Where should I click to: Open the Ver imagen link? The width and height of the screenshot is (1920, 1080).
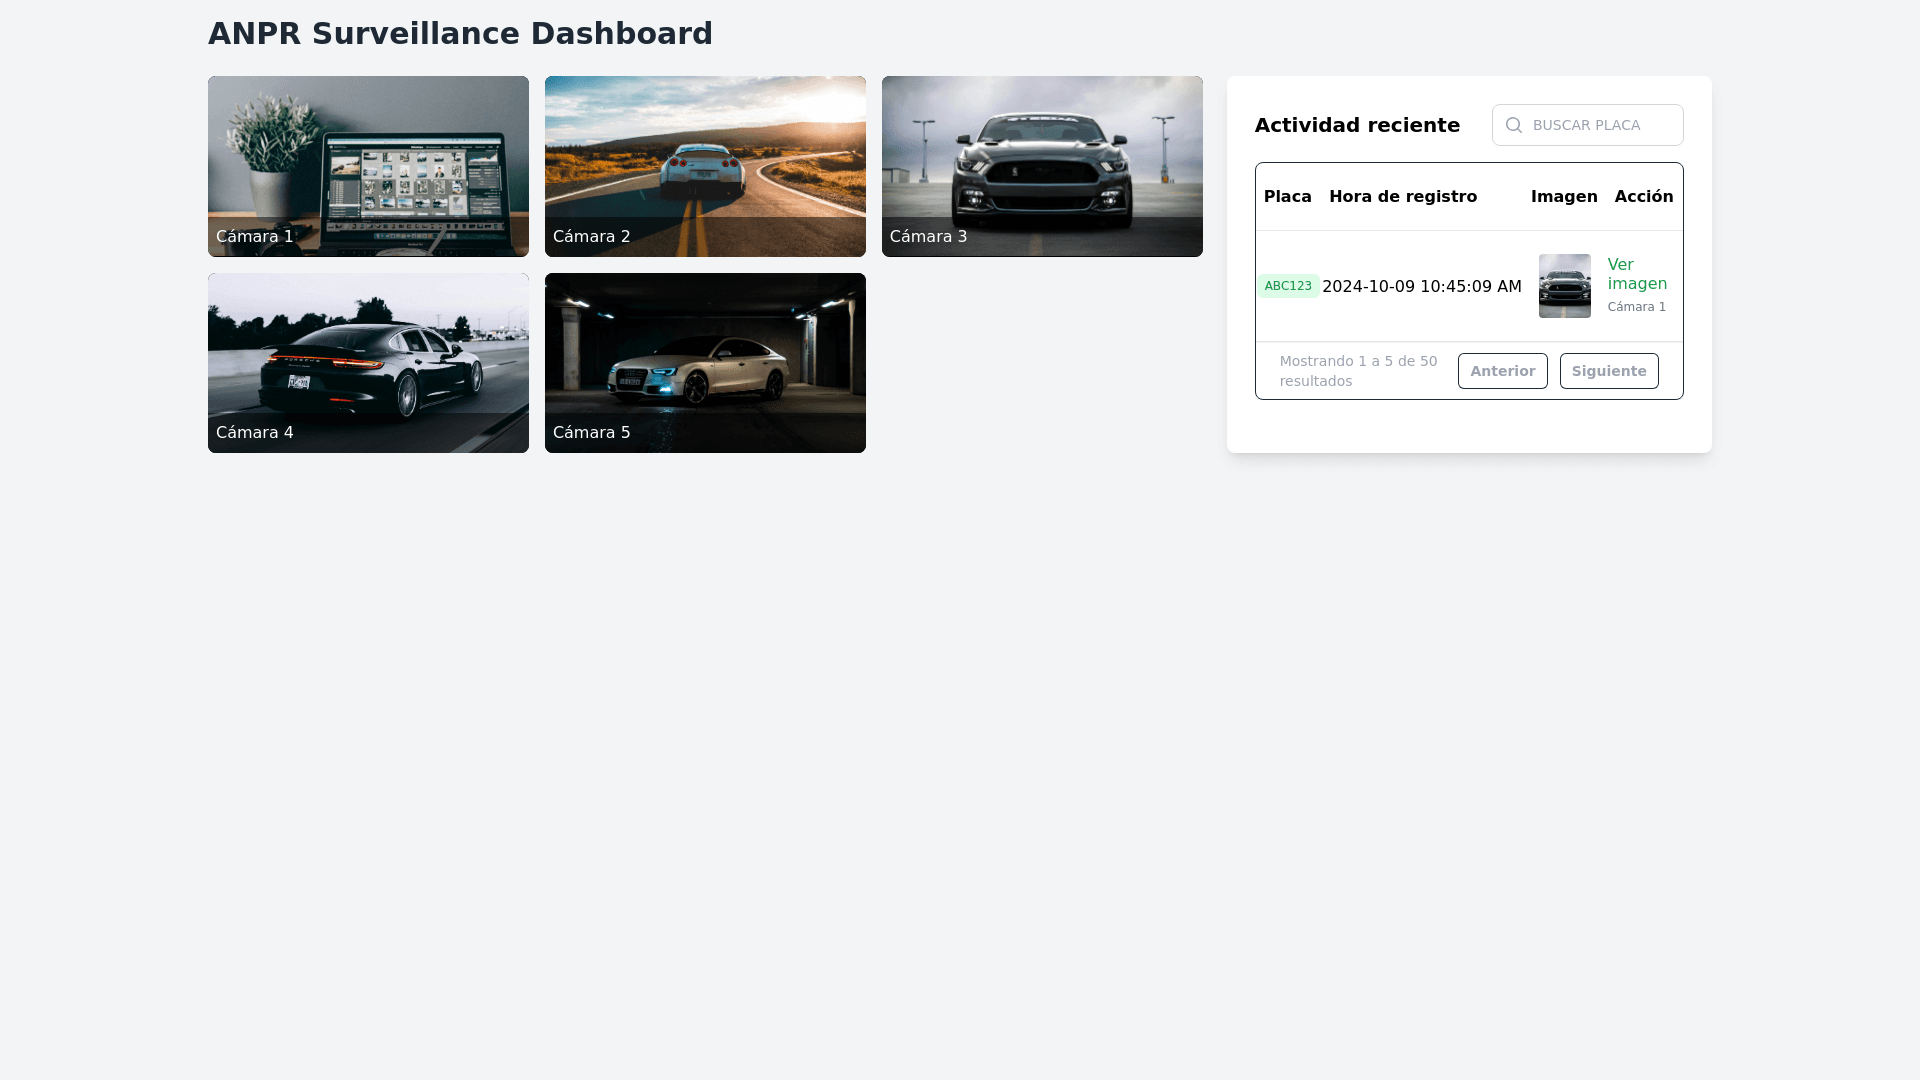point(1637,274)
